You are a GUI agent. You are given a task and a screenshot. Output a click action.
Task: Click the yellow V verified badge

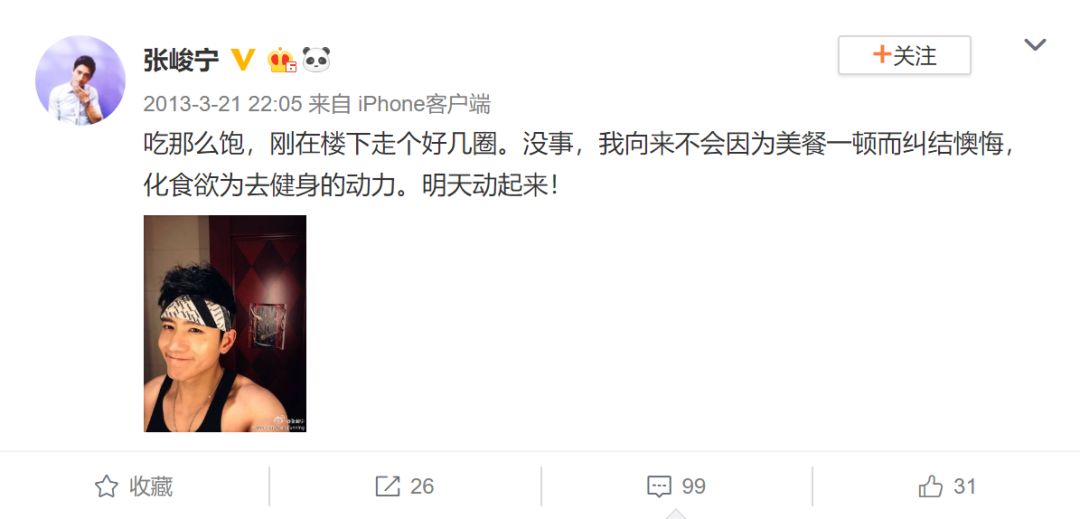click(x=242, y=60)
